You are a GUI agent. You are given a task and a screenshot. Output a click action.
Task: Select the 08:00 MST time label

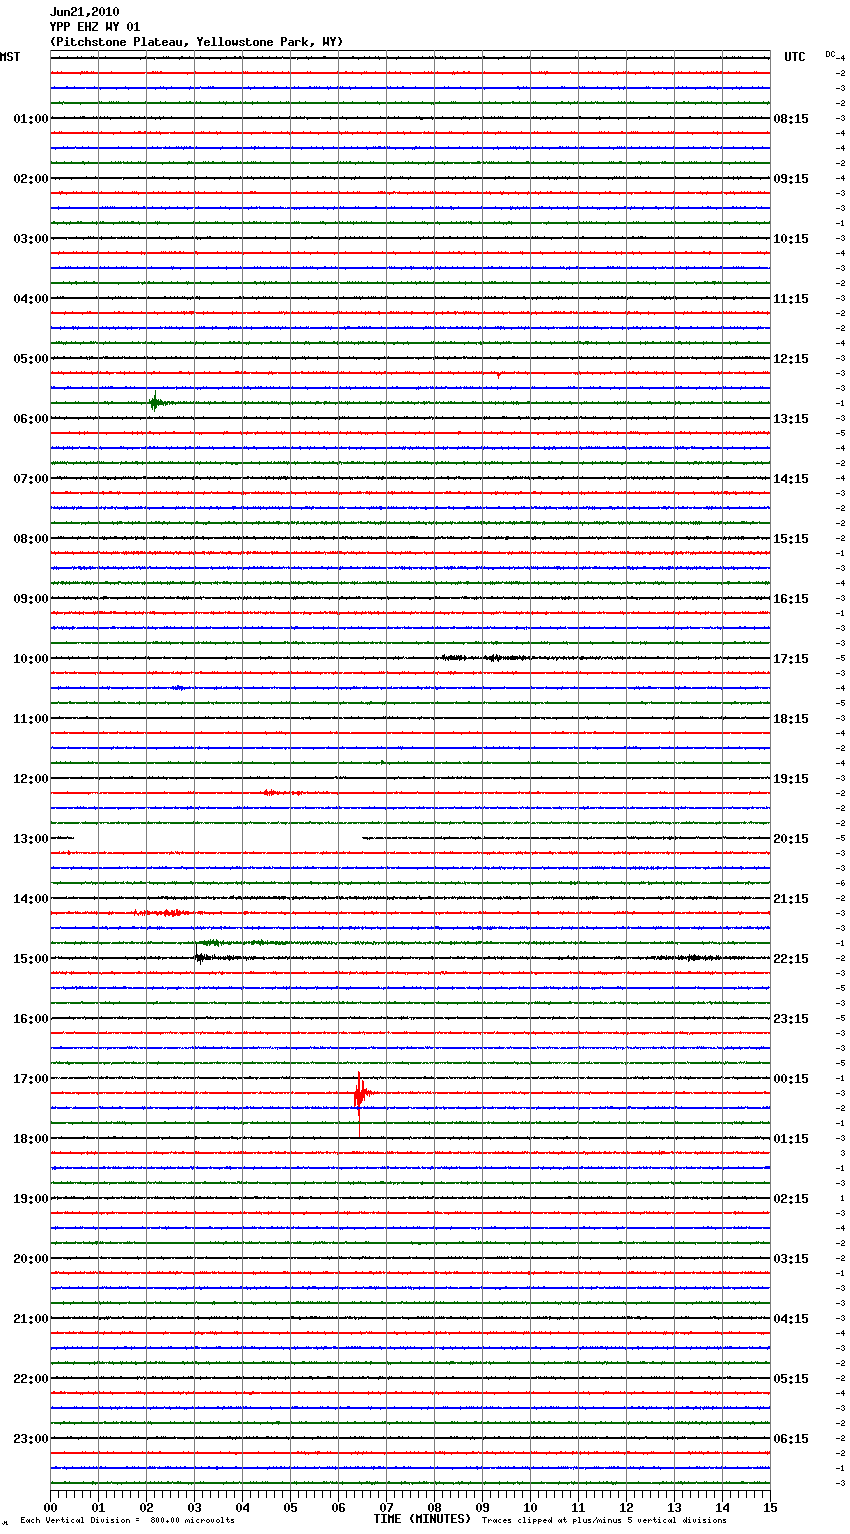[x=31, y=539]
